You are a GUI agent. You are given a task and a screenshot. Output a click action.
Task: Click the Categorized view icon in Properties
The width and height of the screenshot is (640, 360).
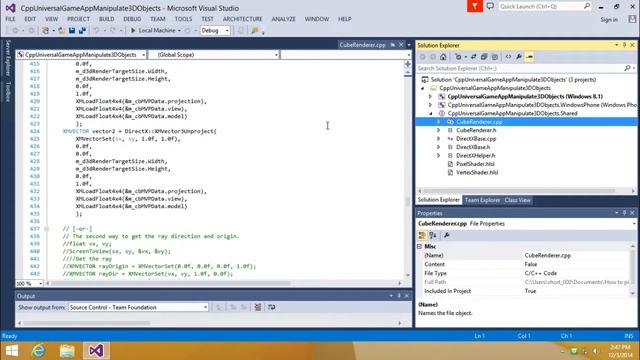(422, 235)
